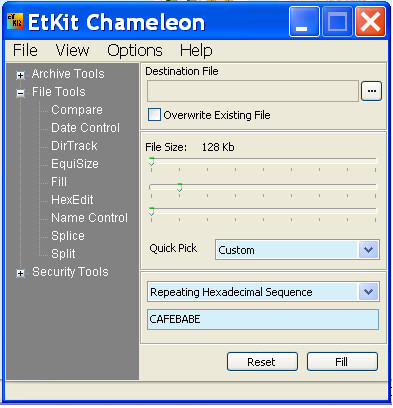Image resolution: width=393 pixels, height=408 pixels.
Task: Select Date Control in the tree
Action: click(x=85, y=128)
